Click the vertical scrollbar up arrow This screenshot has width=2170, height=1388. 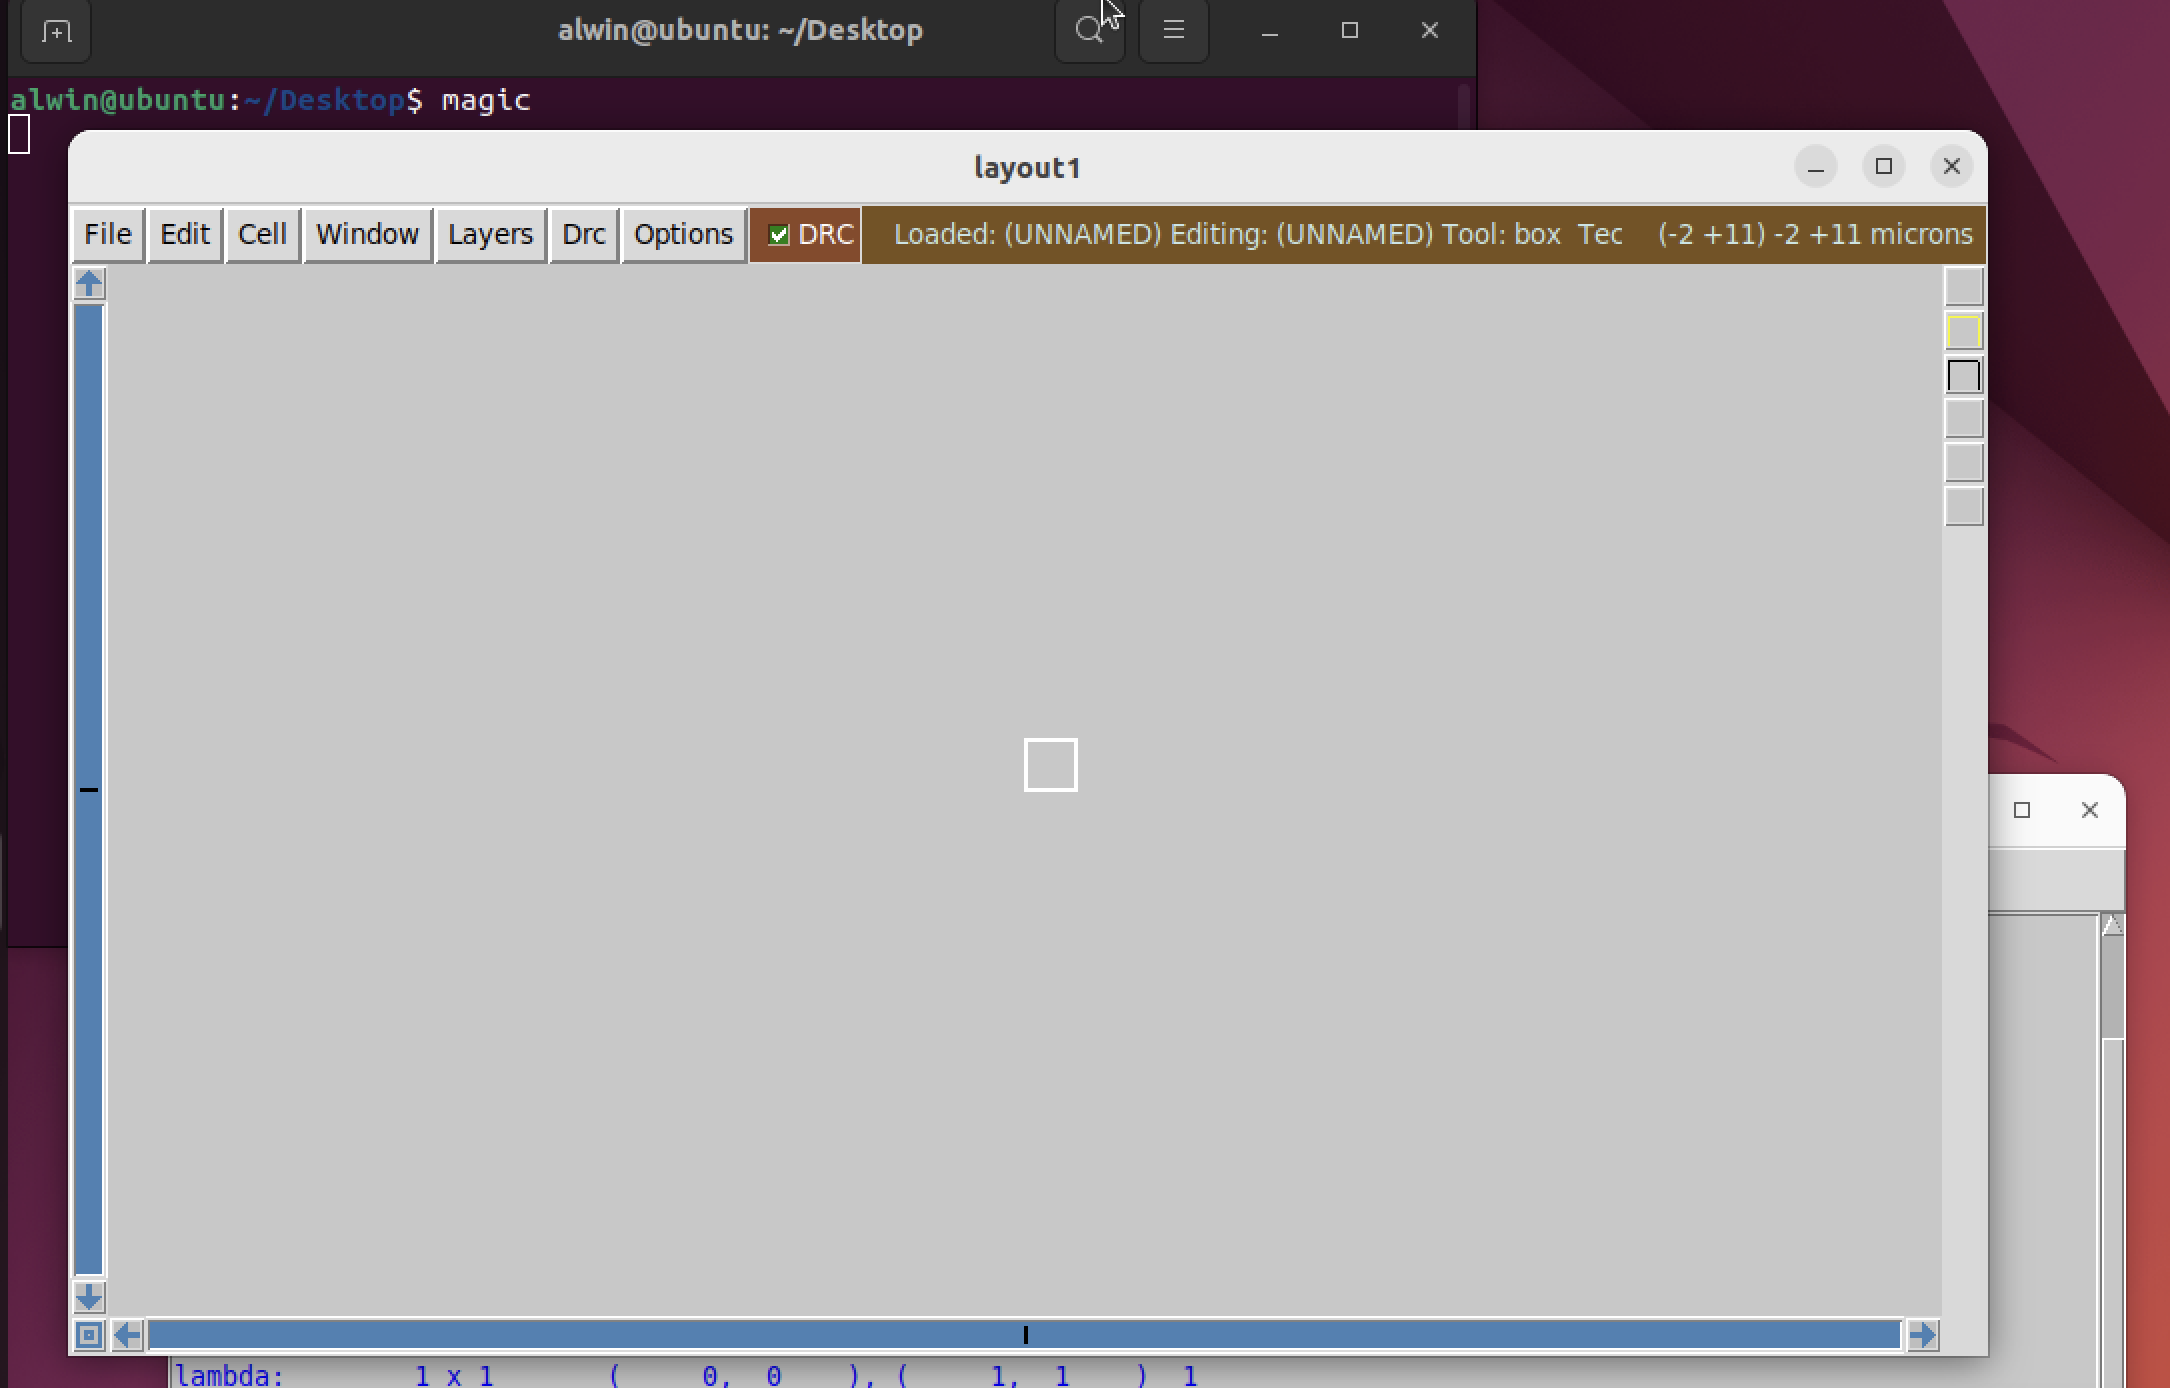(x=89, y=284)
